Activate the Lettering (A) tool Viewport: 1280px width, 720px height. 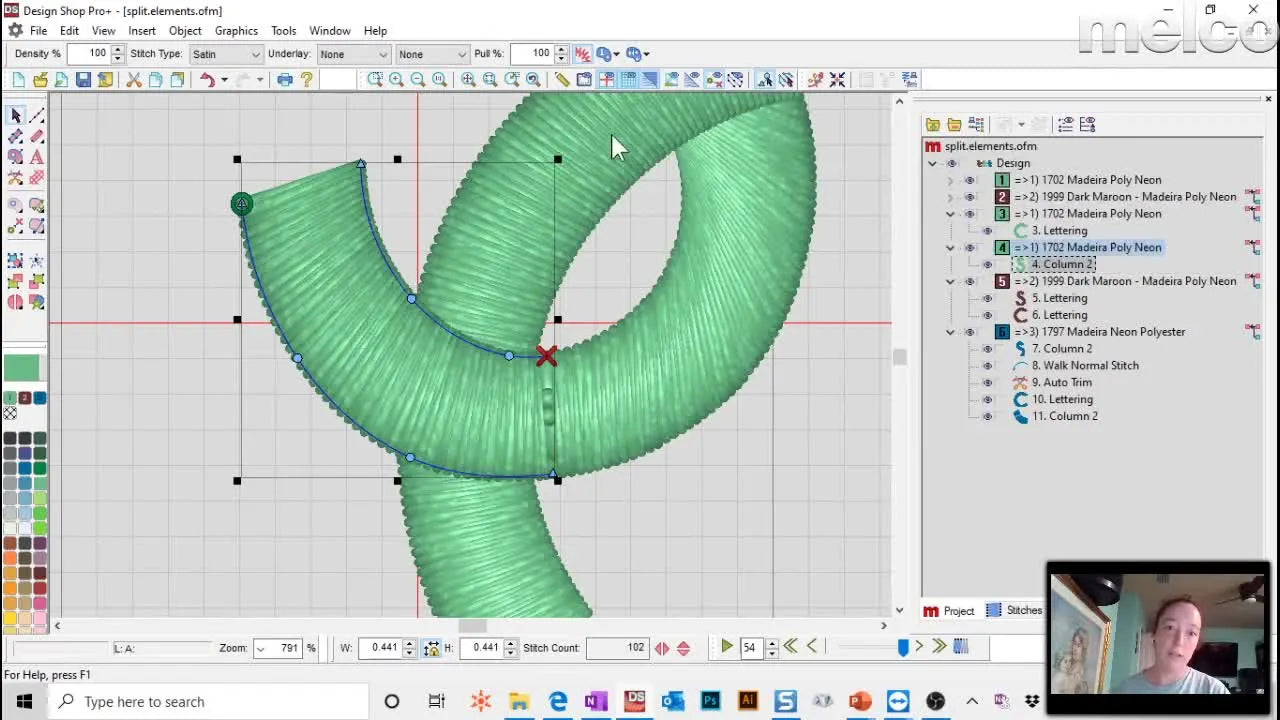[40, 156]
